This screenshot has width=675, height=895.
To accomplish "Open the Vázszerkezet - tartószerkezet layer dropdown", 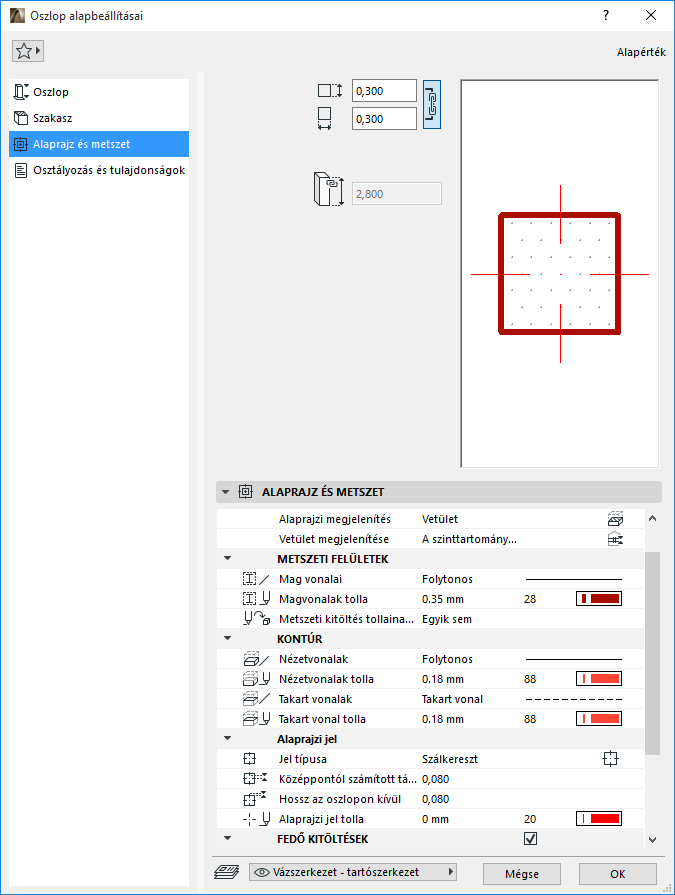I will coord(353,872).
